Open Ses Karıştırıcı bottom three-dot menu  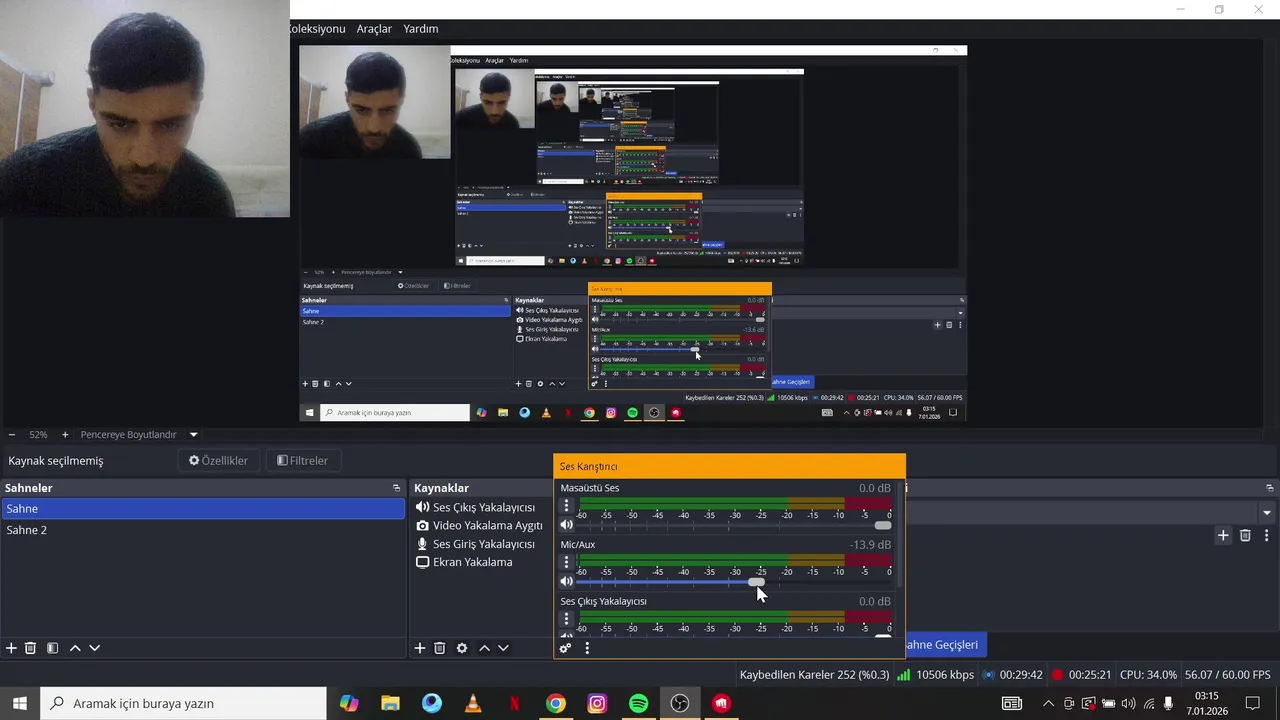[587, 648]
